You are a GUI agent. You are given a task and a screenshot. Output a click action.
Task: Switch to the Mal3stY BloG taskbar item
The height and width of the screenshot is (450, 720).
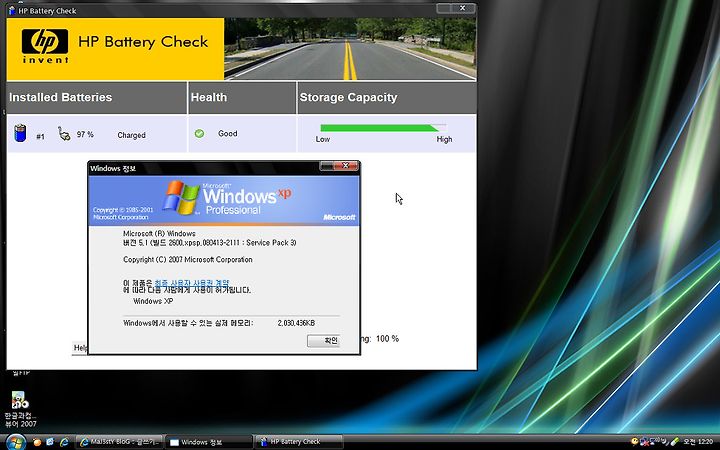119,442
